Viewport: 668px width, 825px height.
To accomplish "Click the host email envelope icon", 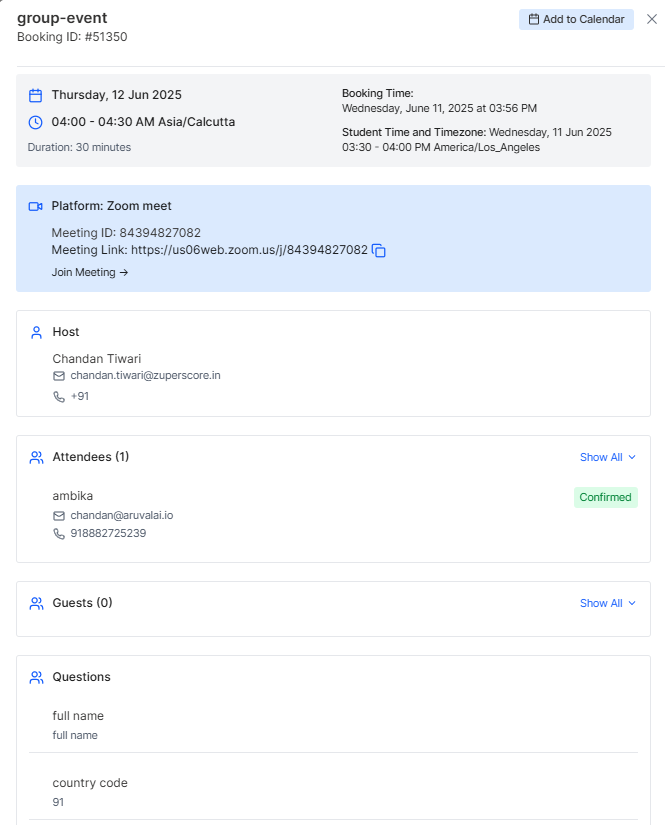I will 59,376.
